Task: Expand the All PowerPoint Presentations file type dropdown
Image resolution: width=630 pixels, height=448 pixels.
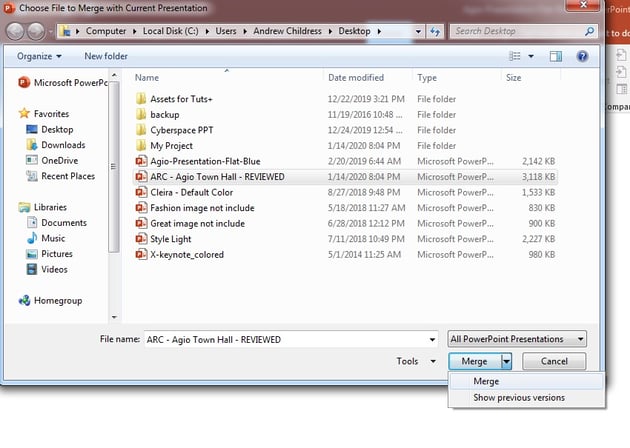Action: pyautogui.click(x=517, y=339)
